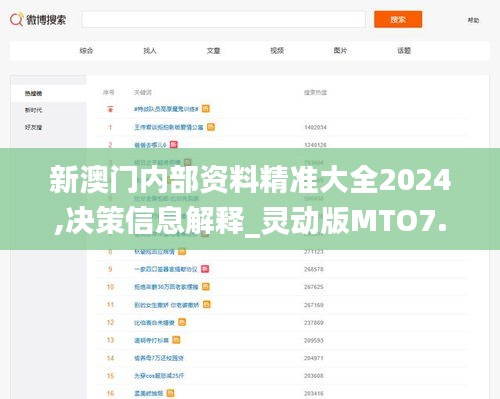
Task: Switch to the 文章 tab
Action: pyautogui.click(x=213, y=51)
